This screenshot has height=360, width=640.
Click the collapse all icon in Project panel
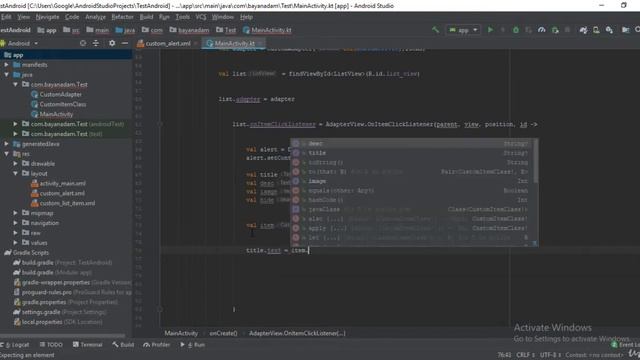click(96, 43)
